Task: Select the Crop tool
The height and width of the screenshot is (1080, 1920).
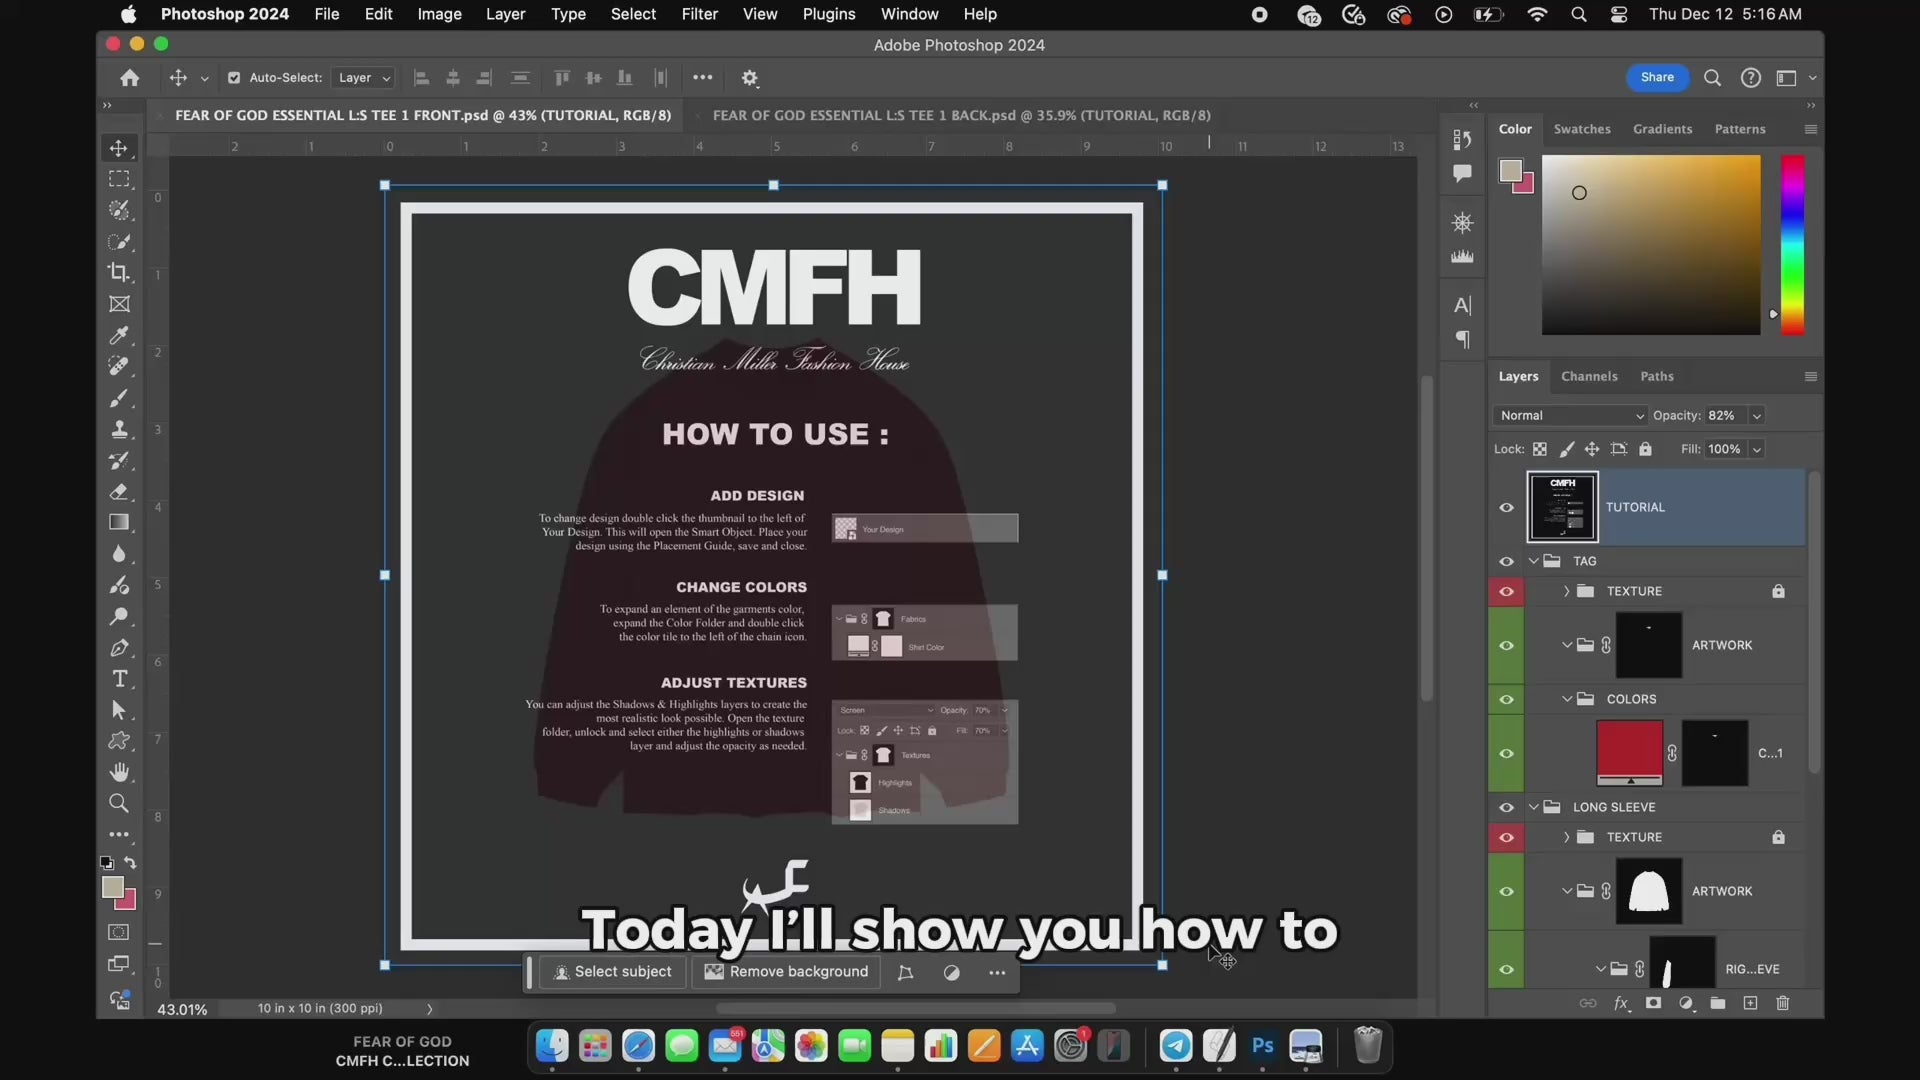Action: [x=119, y=272]
